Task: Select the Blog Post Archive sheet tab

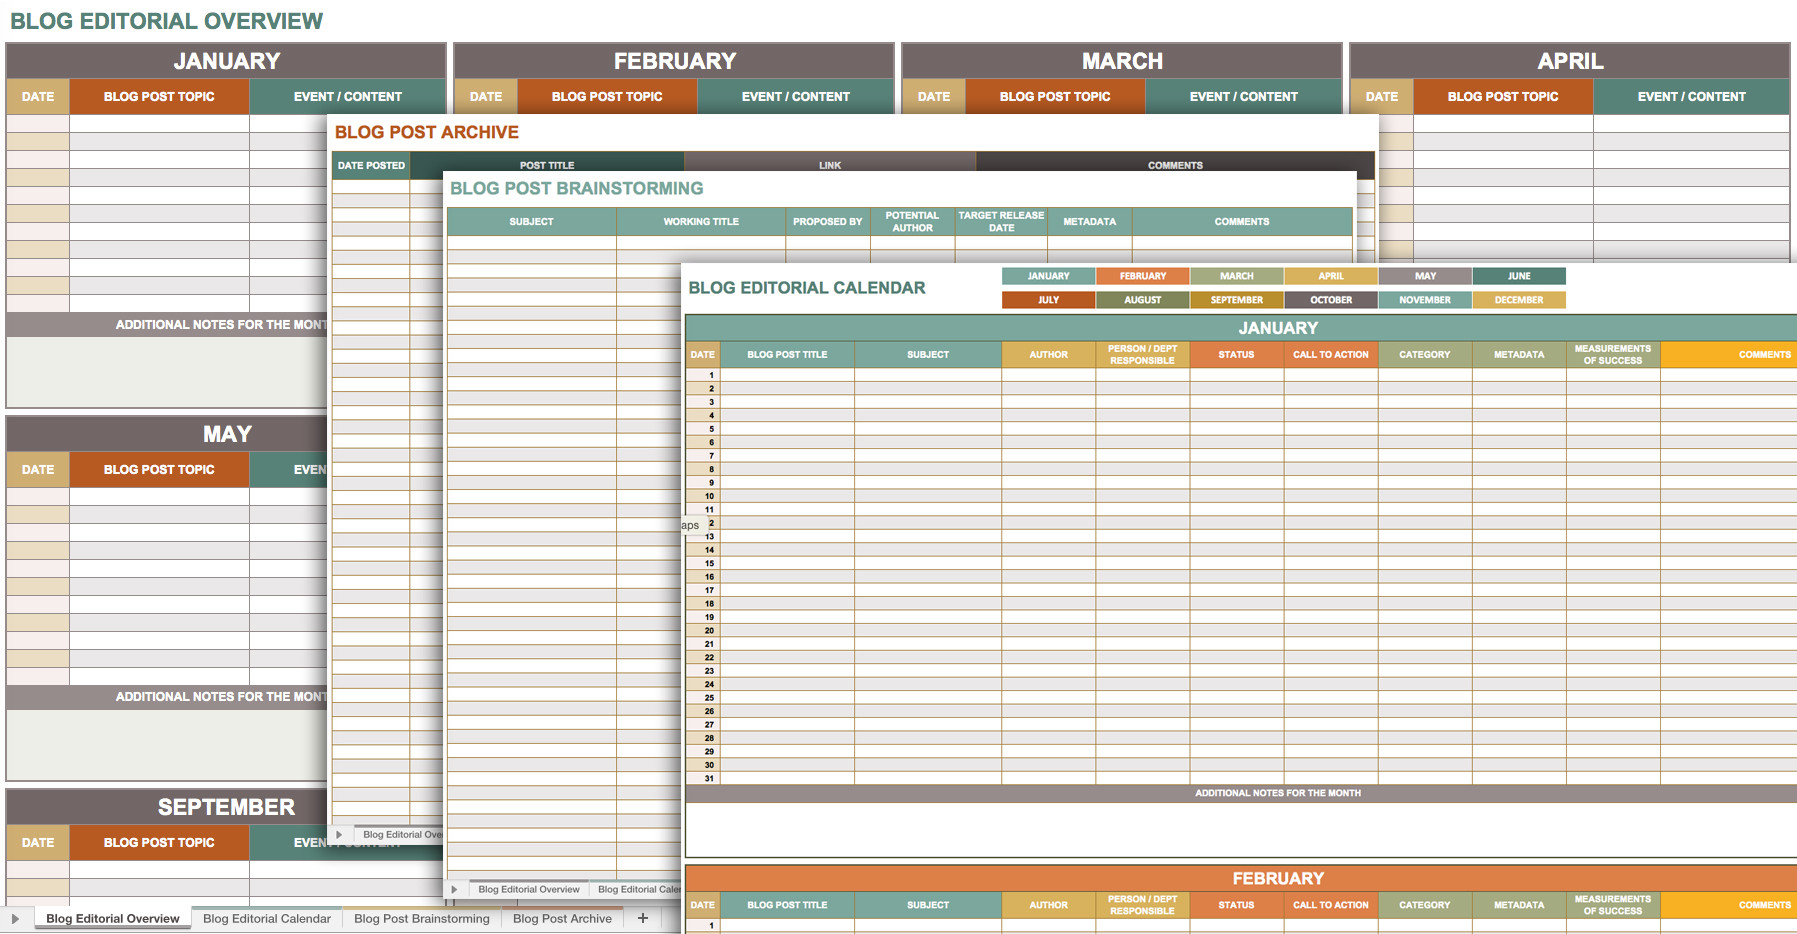Action: click(x=561, y=918)
